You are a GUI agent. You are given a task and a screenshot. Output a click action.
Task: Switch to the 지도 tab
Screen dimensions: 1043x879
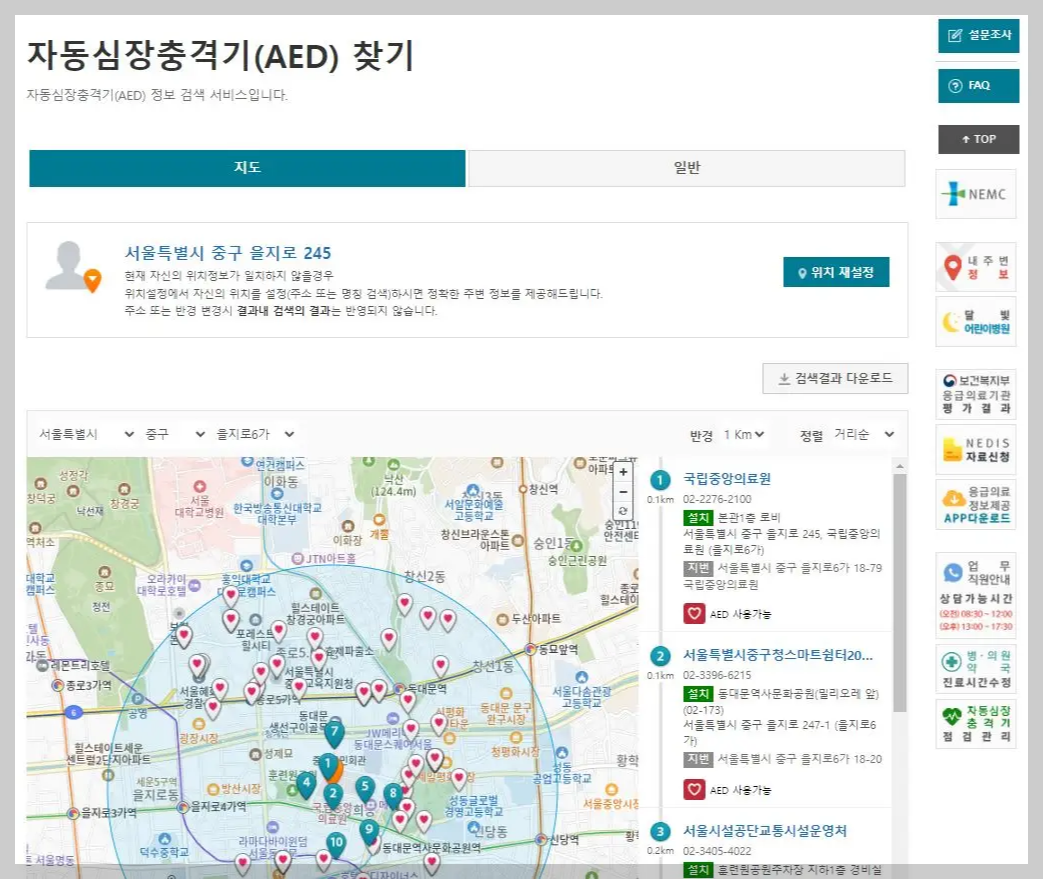247,168
